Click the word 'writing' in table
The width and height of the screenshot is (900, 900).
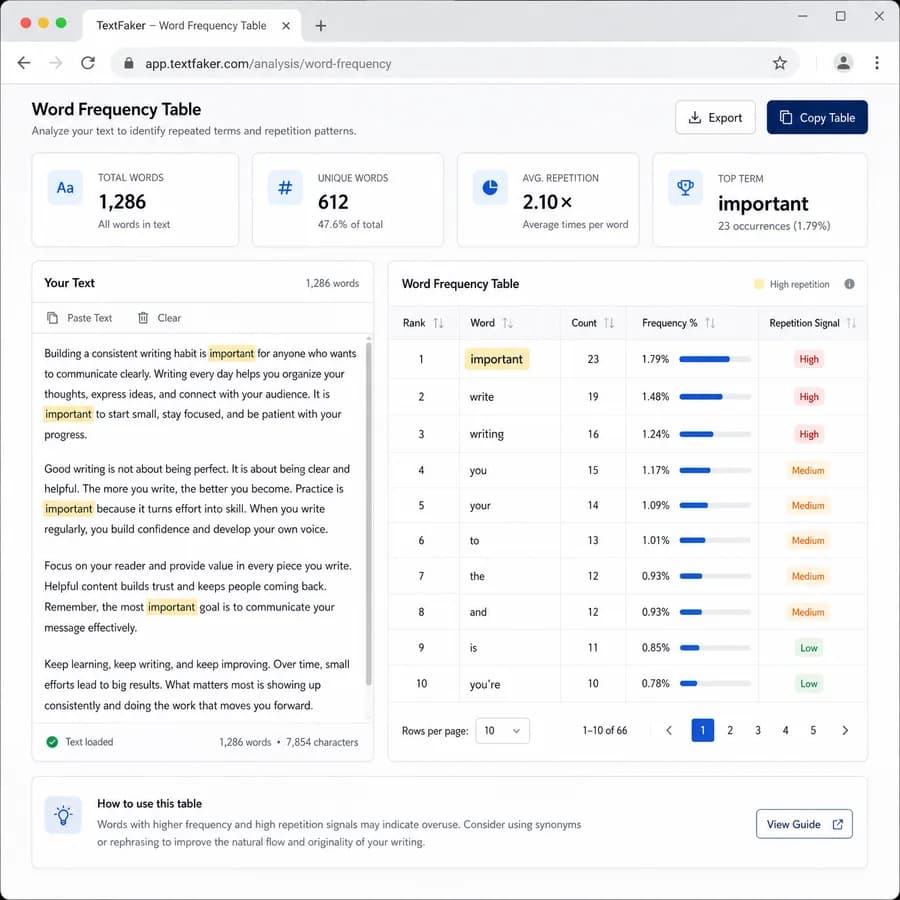487,434
